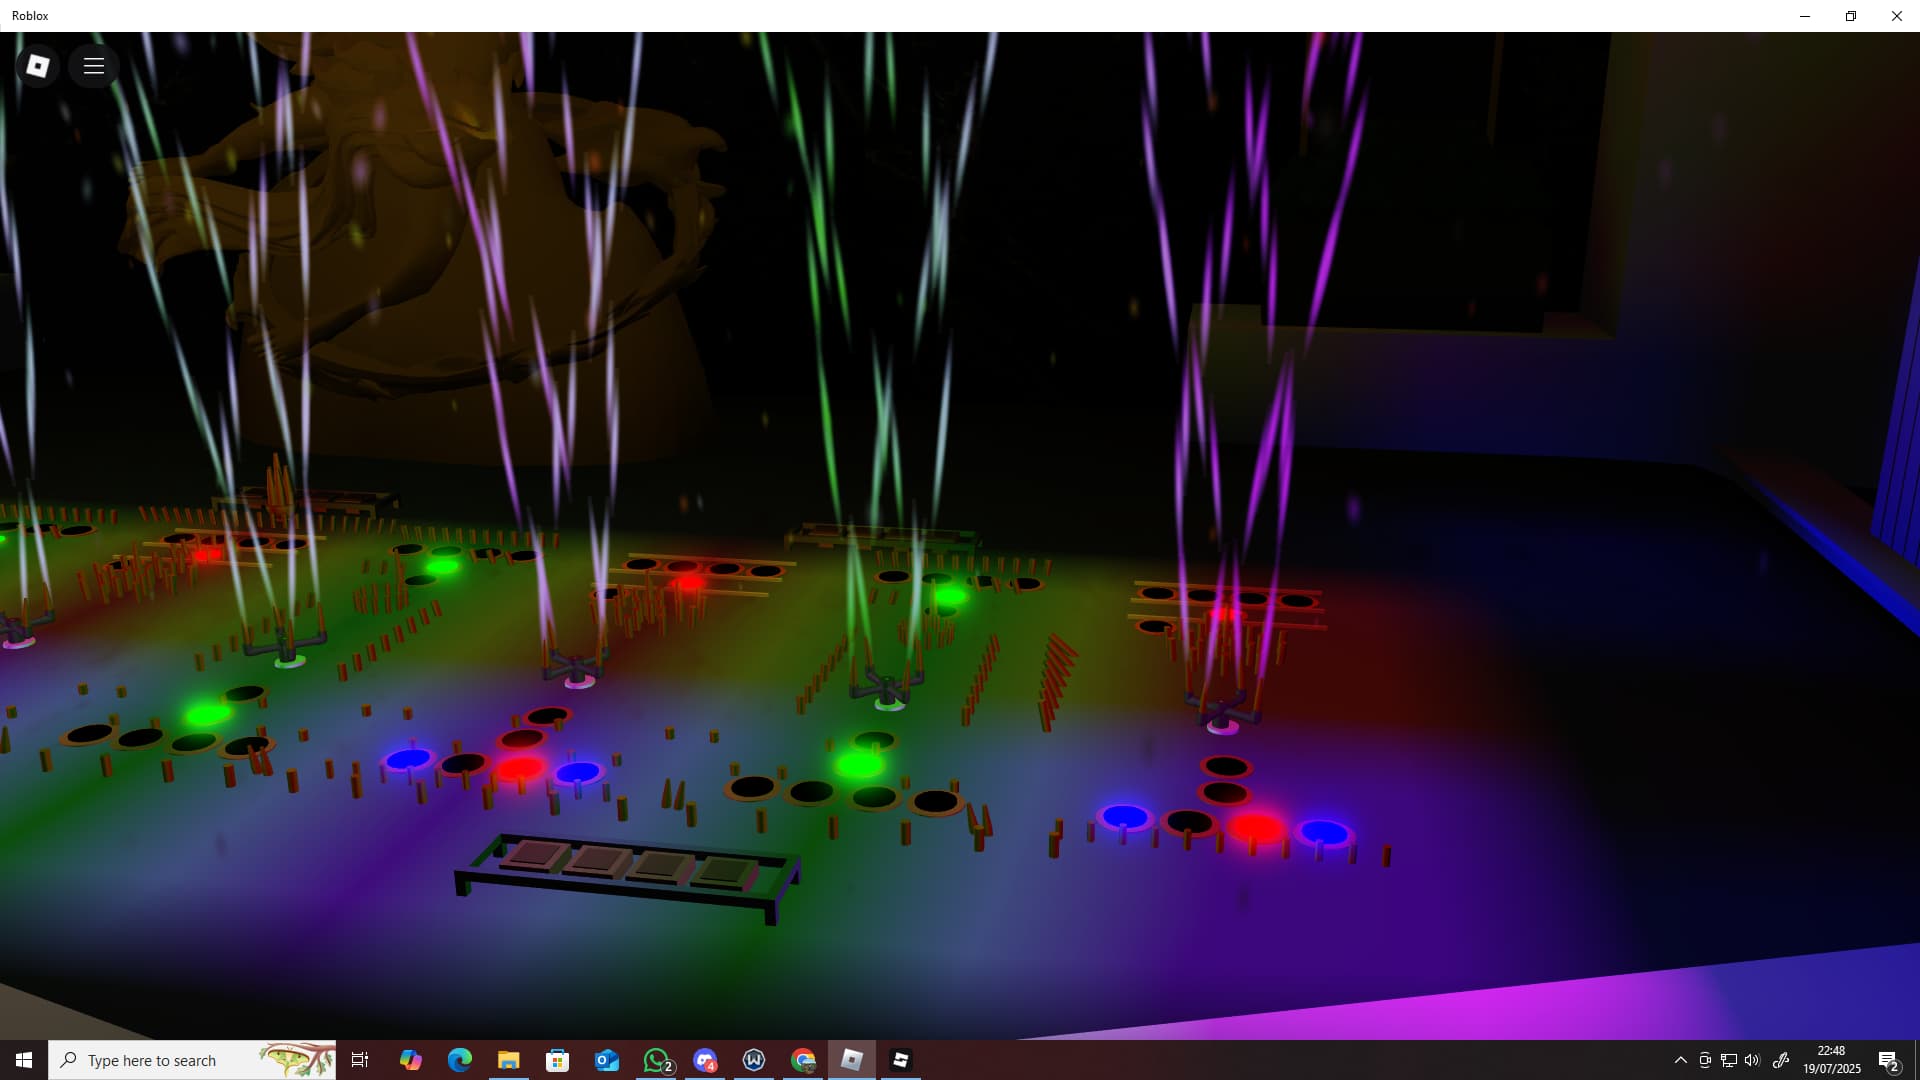Open Microsoft Store from the taskbar
1920x1080 pixels.
pos(557,1060)
